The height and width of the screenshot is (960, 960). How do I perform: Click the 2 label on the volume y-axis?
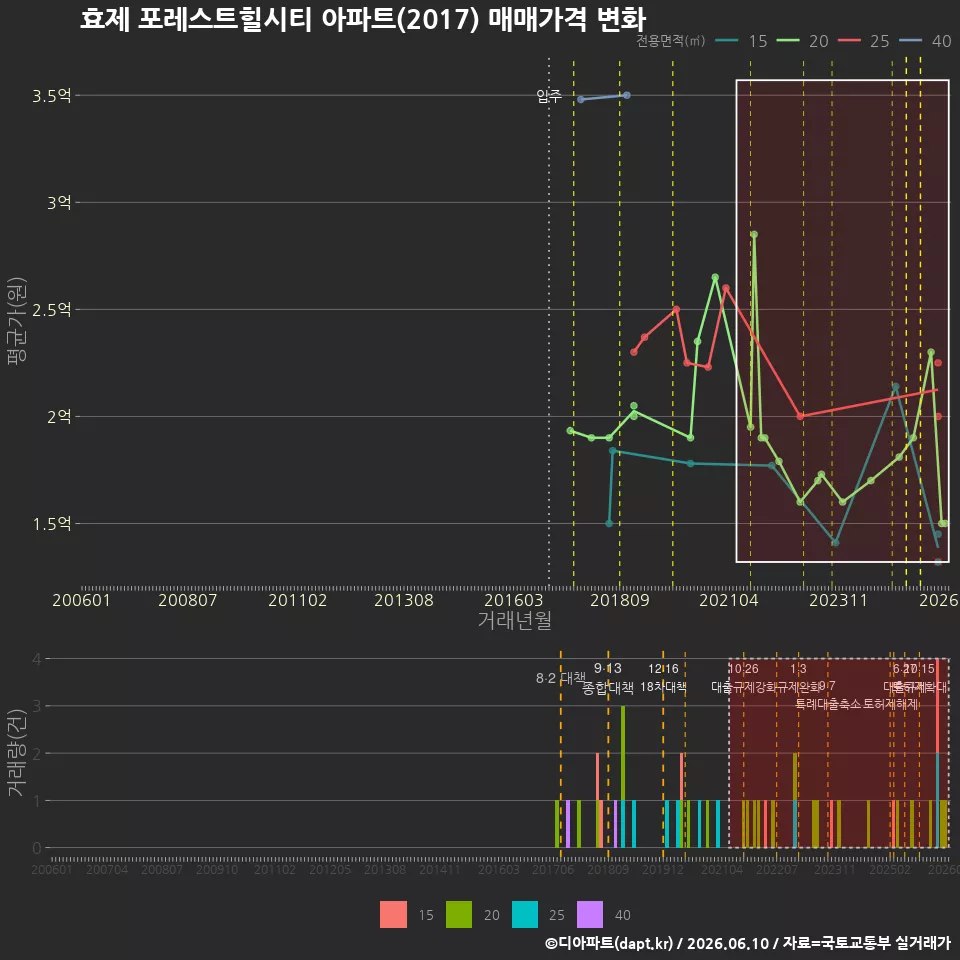point(37,753)
